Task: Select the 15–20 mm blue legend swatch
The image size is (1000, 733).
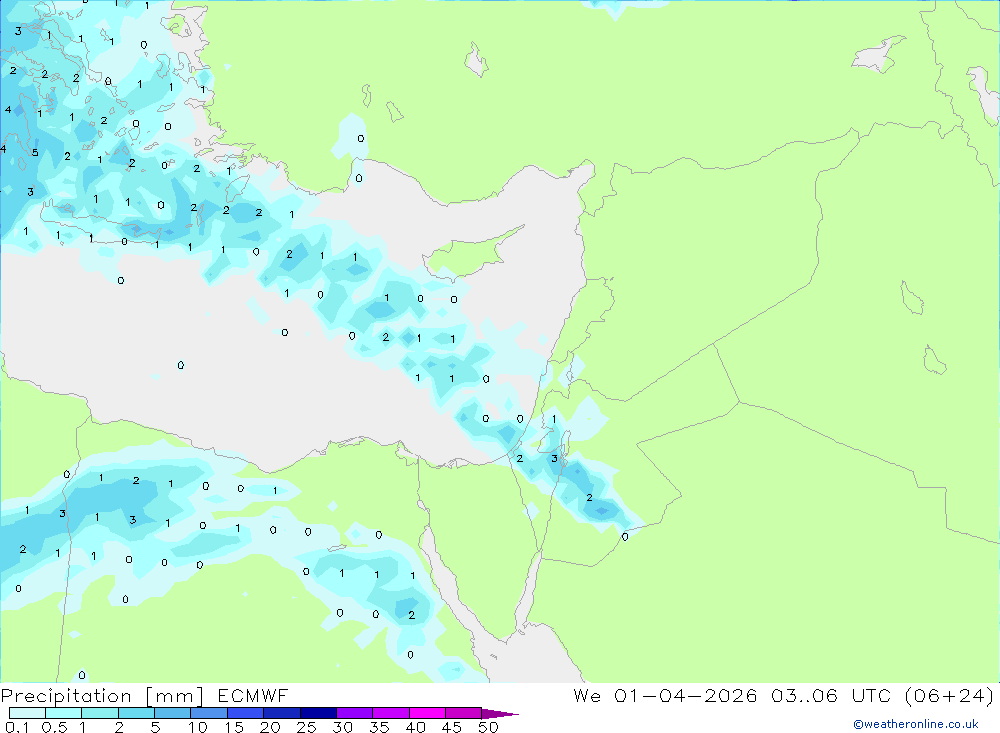Action: 245,713
